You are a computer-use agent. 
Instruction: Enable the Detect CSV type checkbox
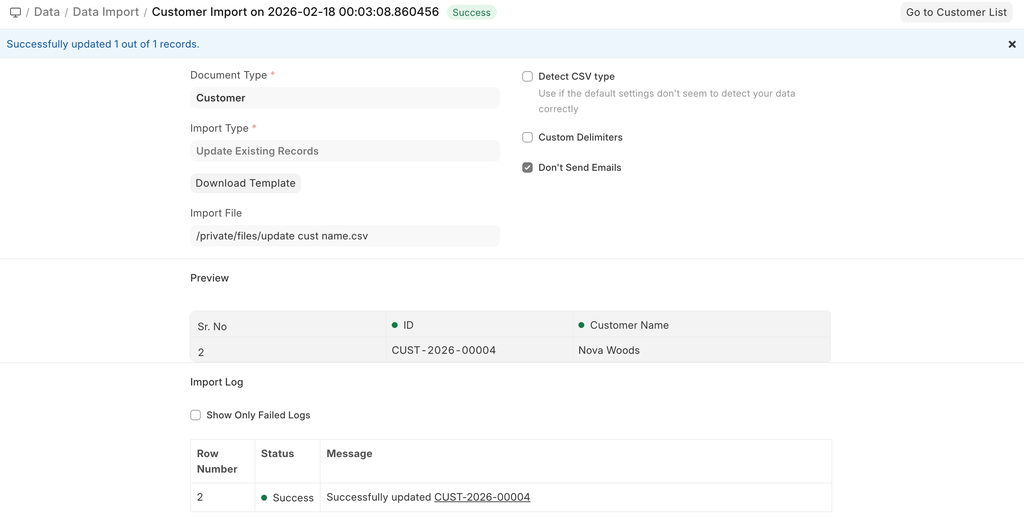point(527,77)
